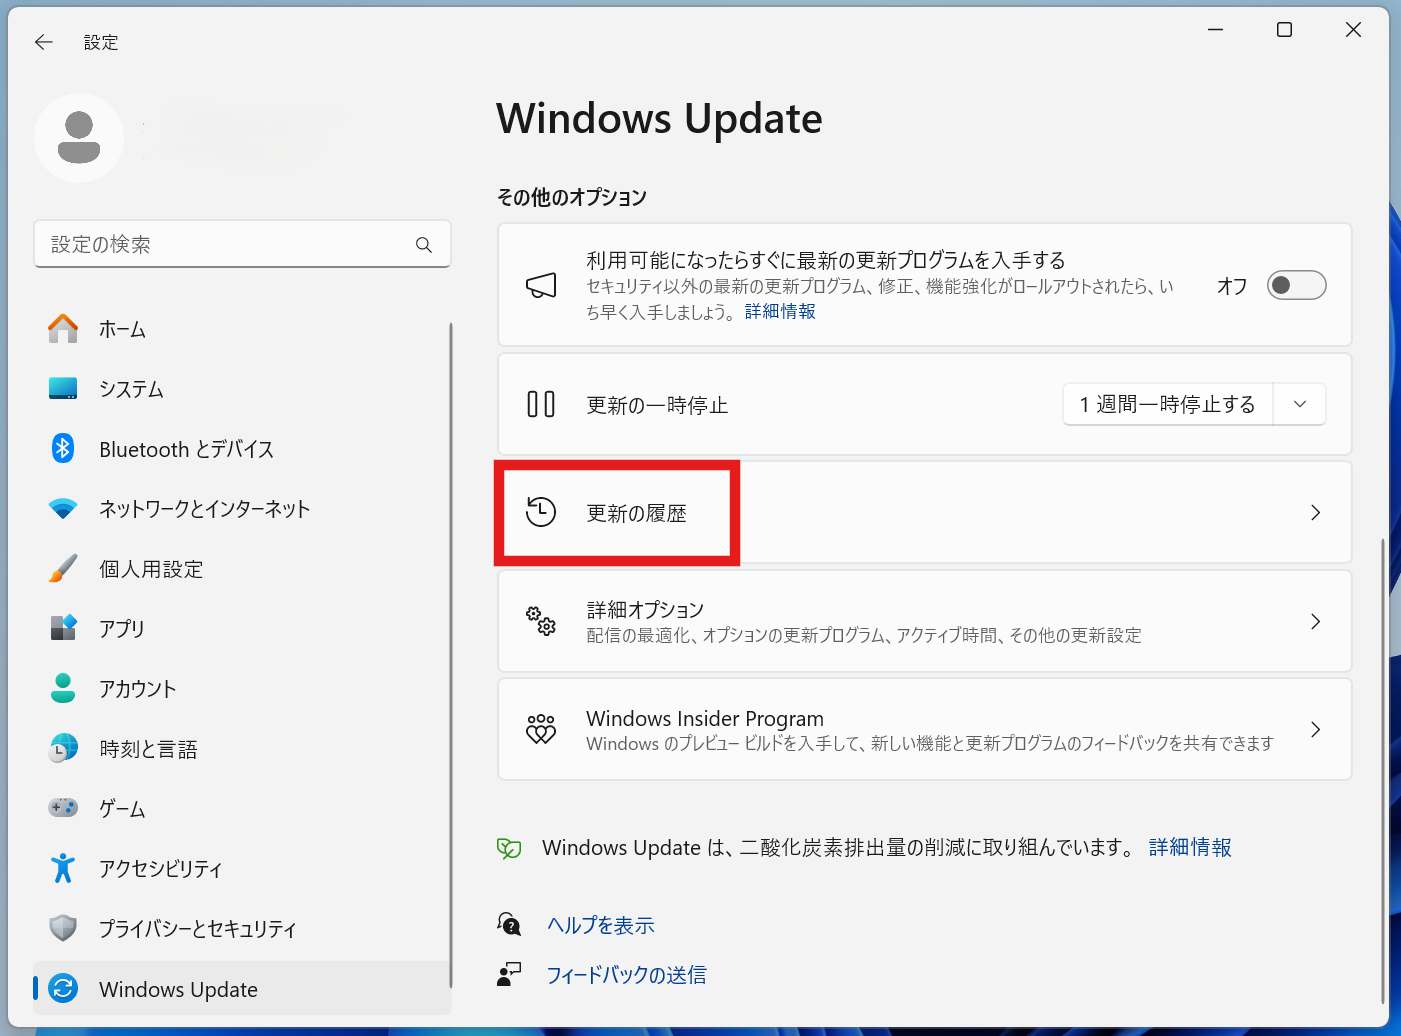Click the pause icon beside 更新の一時停止
The width and height of the screenshot is (1401, 1036).
pyautogui.click(x=541, y=404)
